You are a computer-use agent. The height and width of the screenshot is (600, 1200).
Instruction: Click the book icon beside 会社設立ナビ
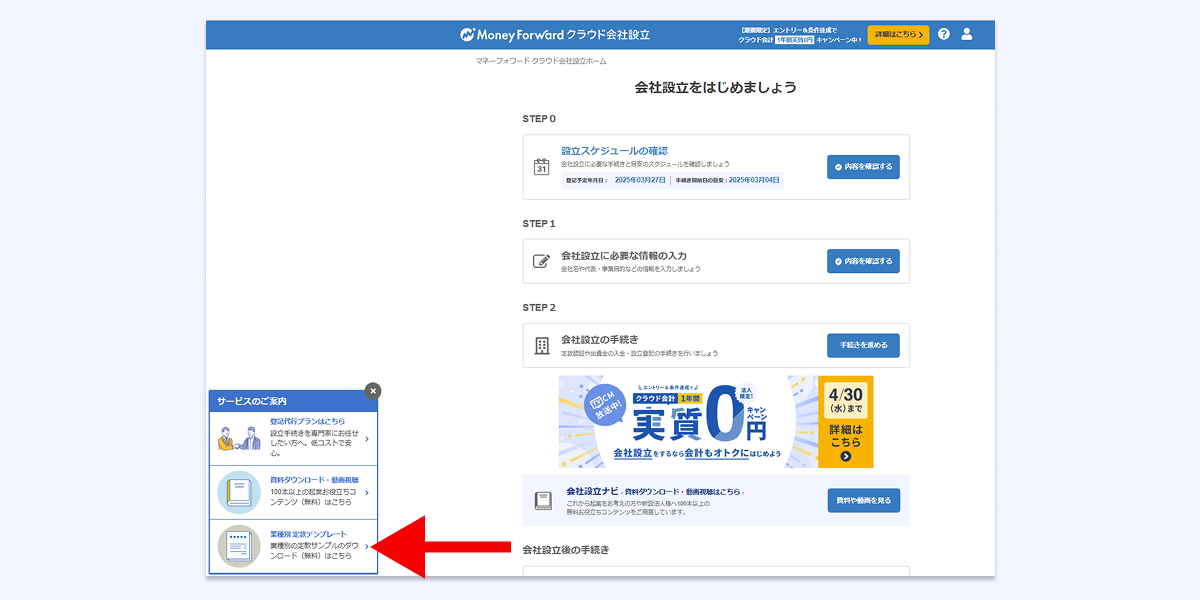pos(543,500)
